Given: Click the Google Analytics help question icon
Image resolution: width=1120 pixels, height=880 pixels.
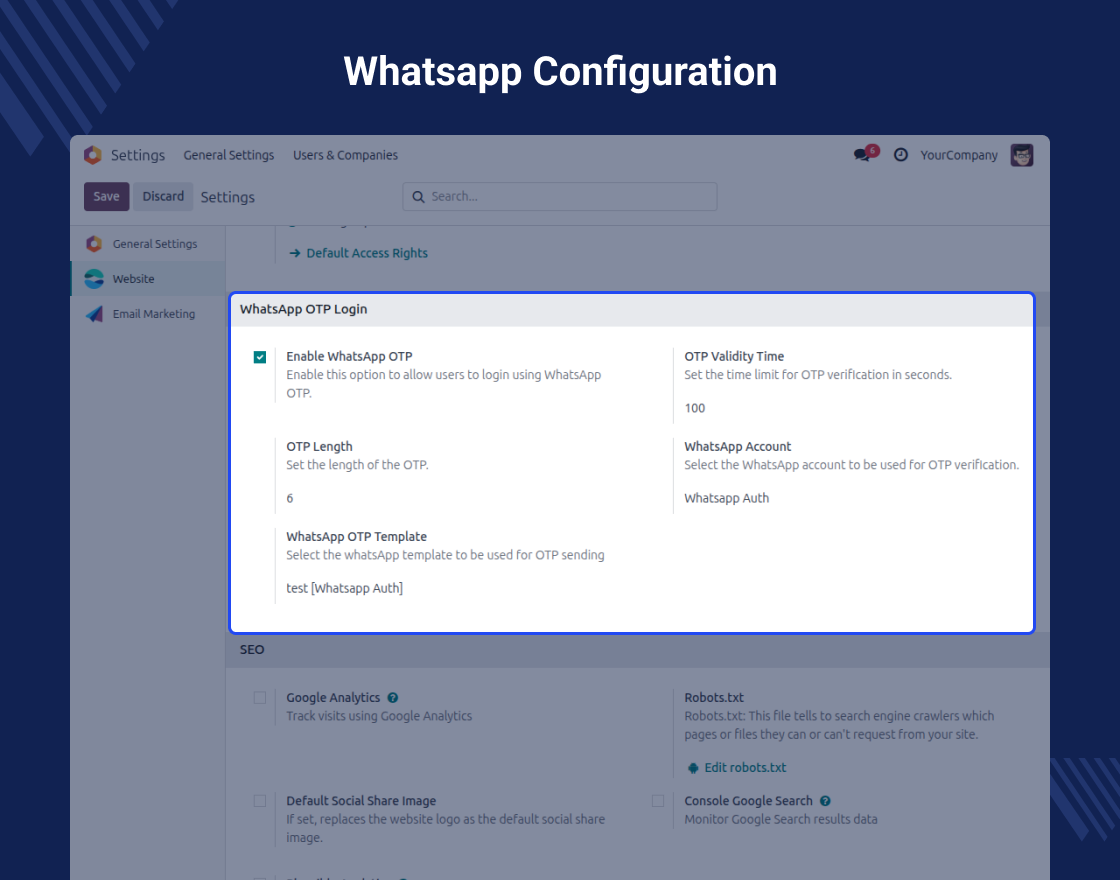Looking at the screenshot, I should 393,698.
